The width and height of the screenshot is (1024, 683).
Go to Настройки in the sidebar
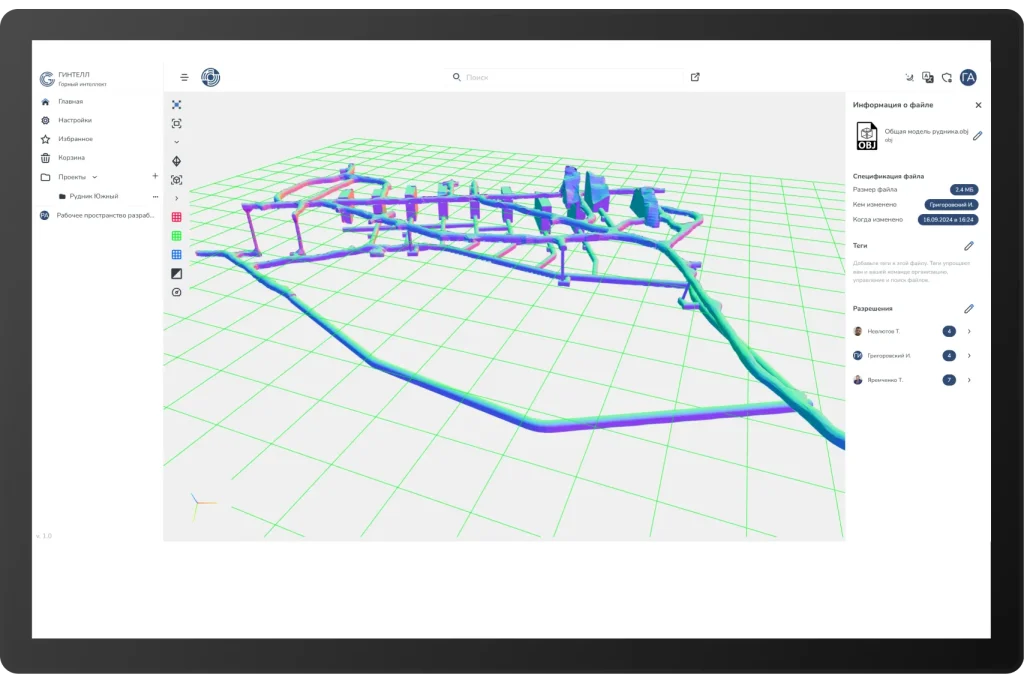click(x=74, y=120)
